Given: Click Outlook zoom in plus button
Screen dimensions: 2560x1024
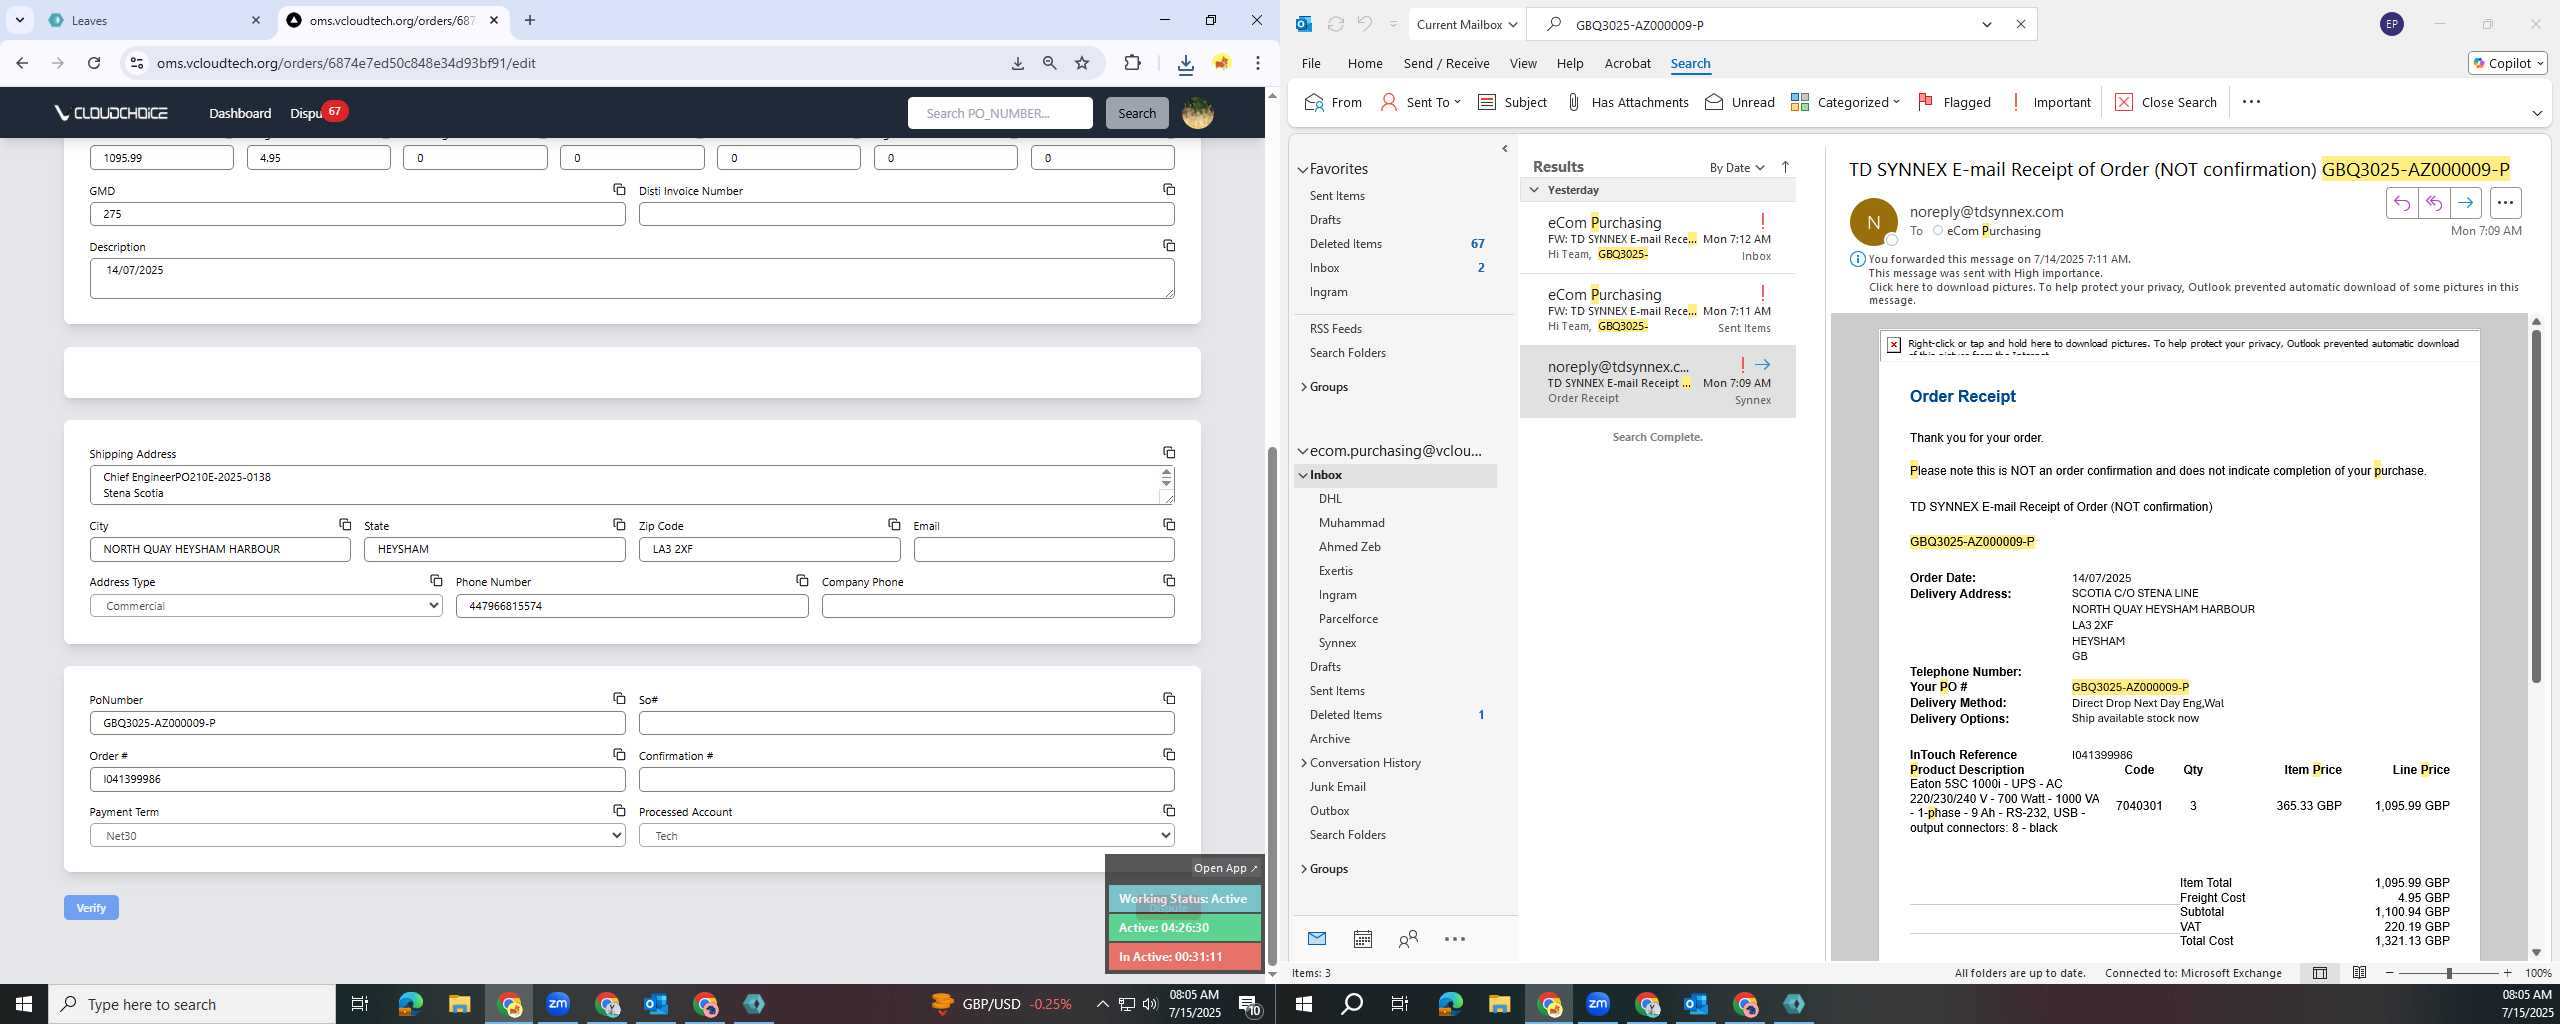Looking at the screenshot, I should (x=2506, y=973).
